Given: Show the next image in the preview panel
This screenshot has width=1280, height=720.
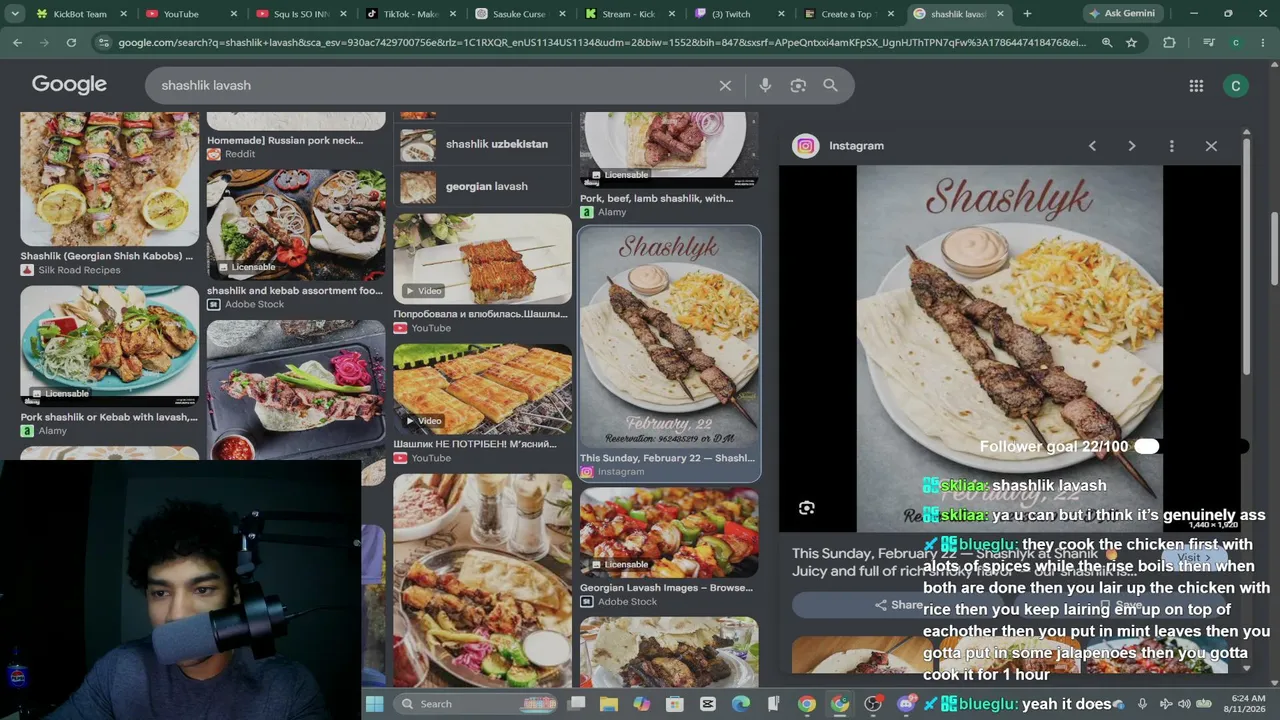Looking at the screenshot, I should (x=1131, y=146).
